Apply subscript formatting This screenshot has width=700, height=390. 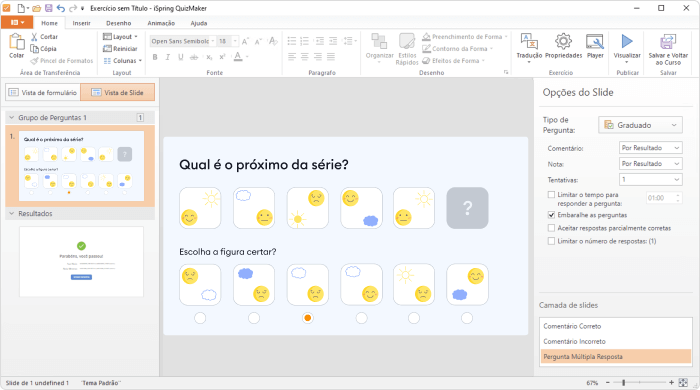point(209,57)
